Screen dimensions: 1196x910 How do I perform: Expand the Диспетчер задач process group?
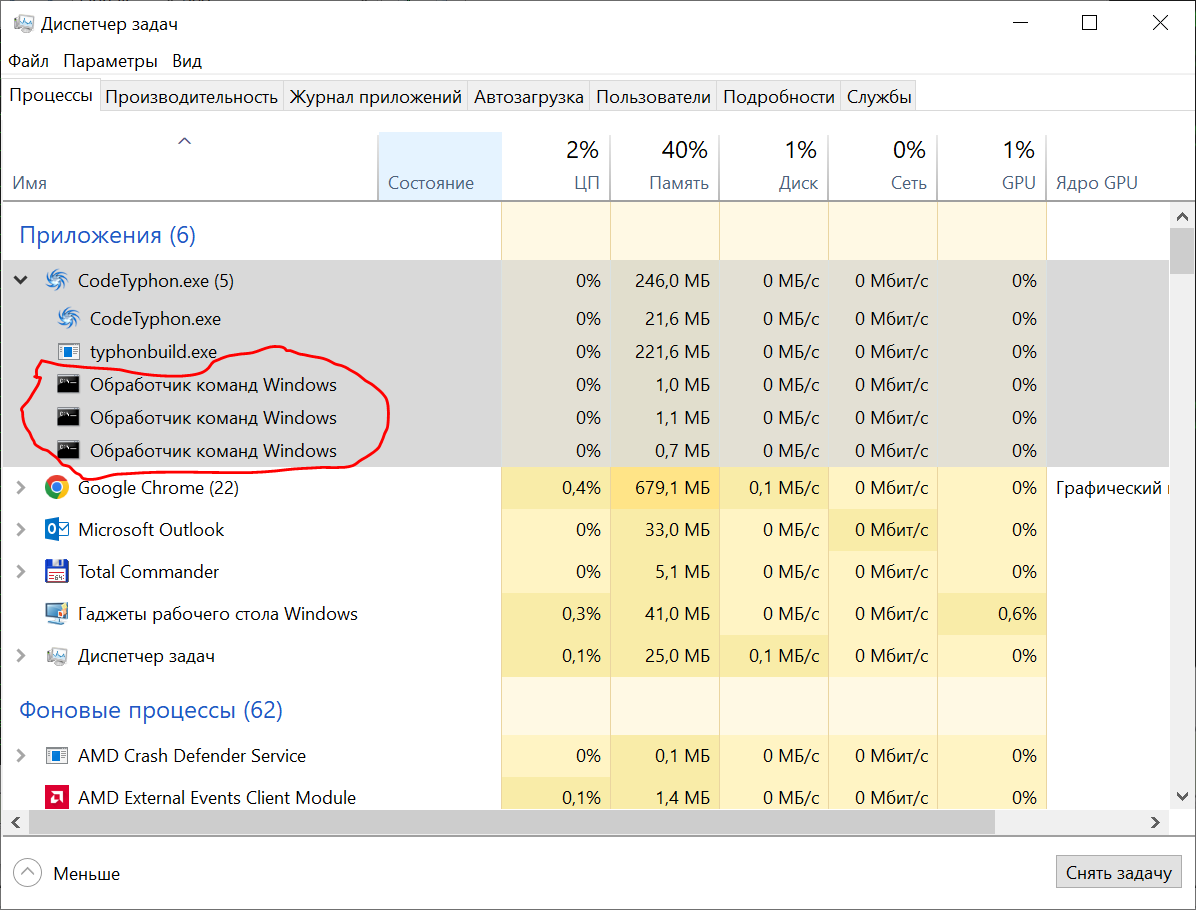click(21, 656)
